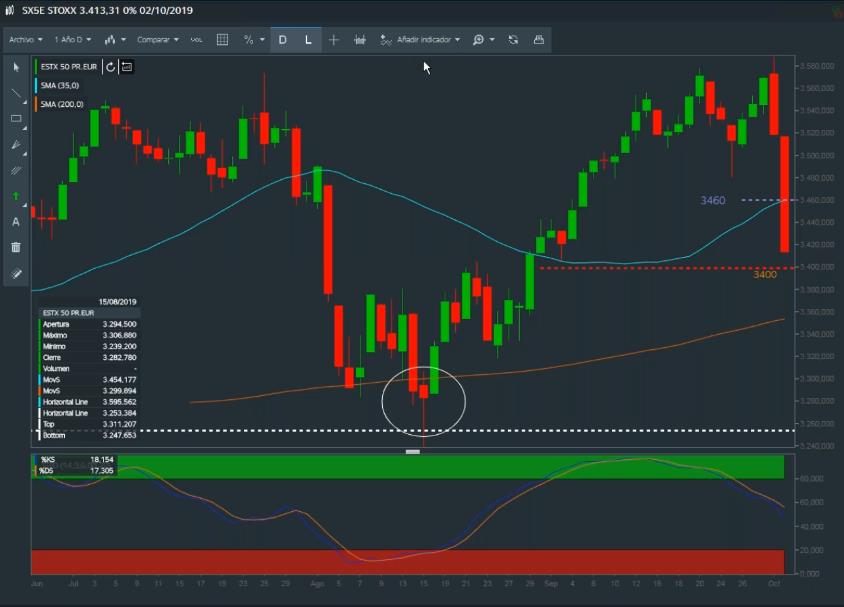
Task: Click the Máximo 3.306,880 row
Action: click(89, 335)
